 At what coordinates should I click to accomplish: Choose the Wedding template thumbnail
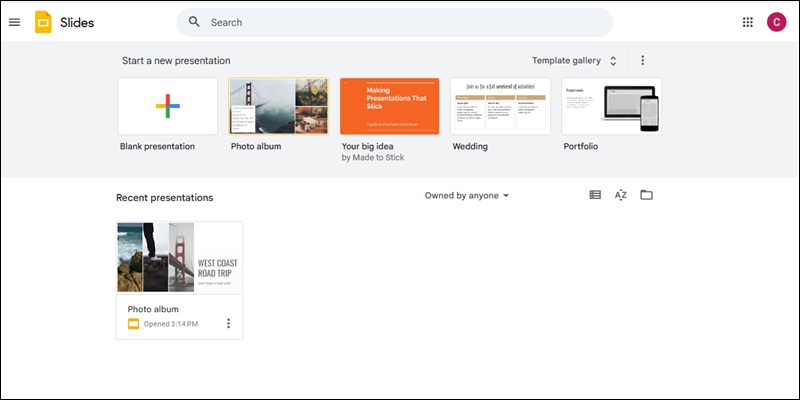(x=501, y=106)
